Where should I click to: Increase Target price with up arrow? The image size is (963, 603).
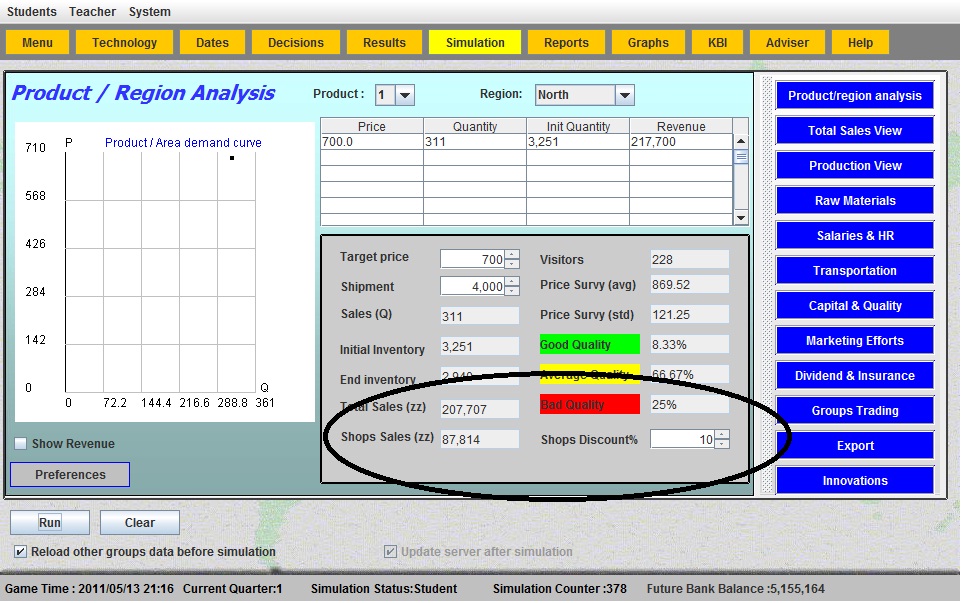512,255
